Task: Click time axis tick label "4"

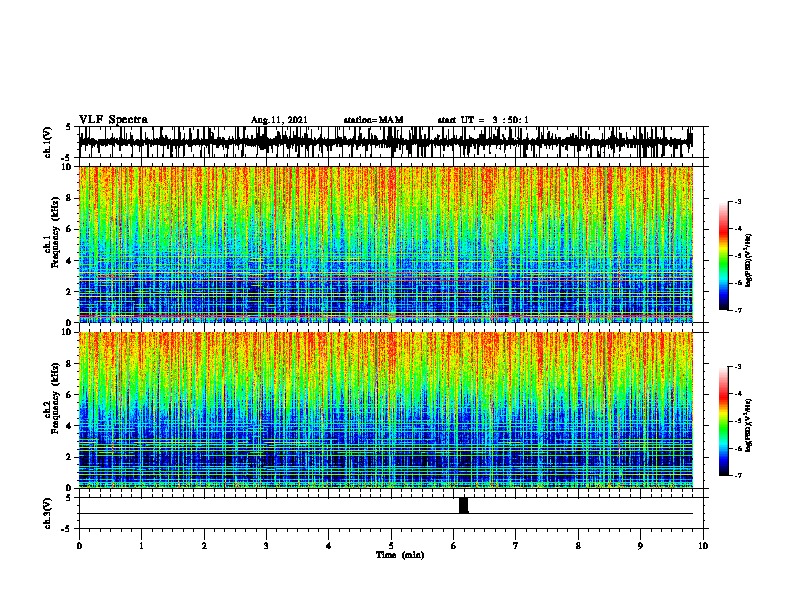Action: pos(329,546)
